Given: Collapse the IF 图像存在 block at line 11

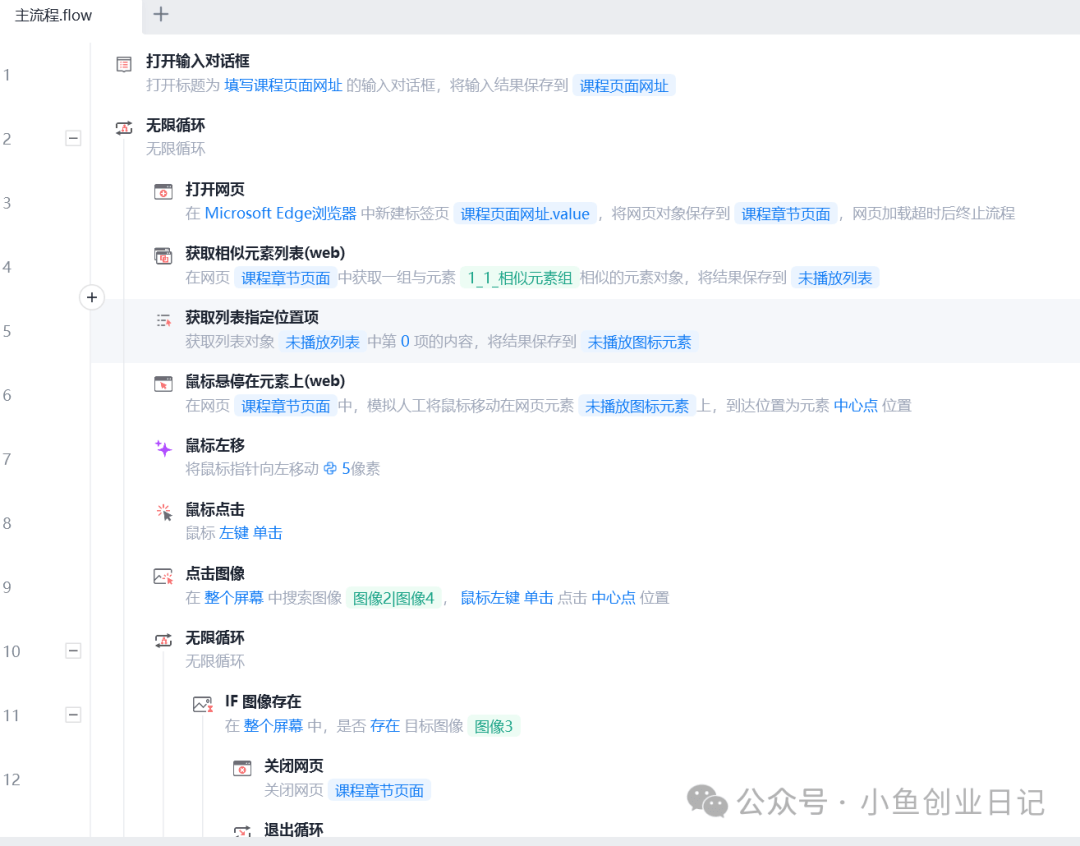Looking at the screenshot, I should pos(73,715).
